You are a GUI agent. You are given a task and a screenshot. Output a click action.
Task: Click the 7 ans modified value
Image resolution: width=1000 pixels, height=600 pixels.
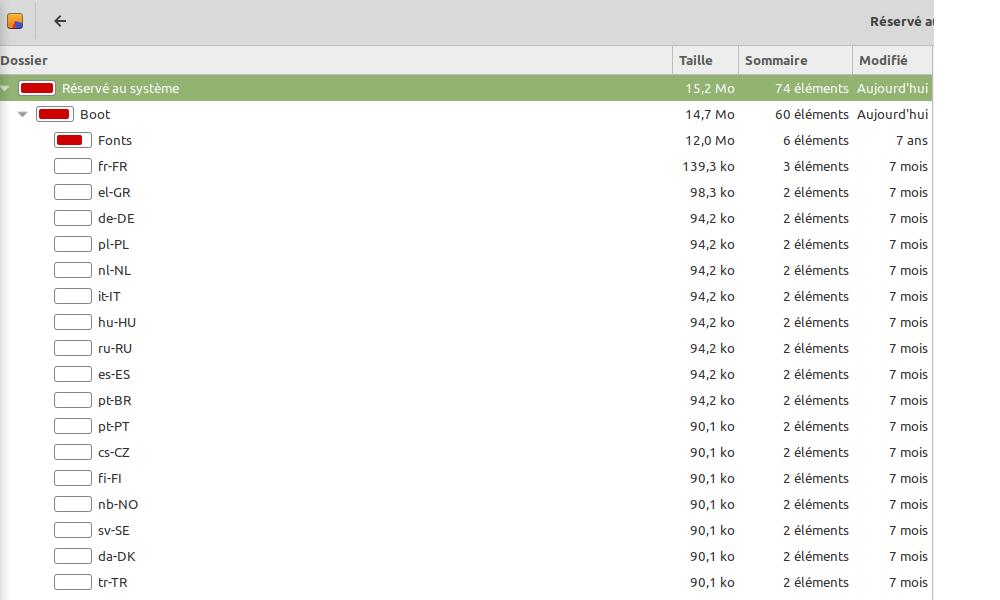tap(912, 141)
